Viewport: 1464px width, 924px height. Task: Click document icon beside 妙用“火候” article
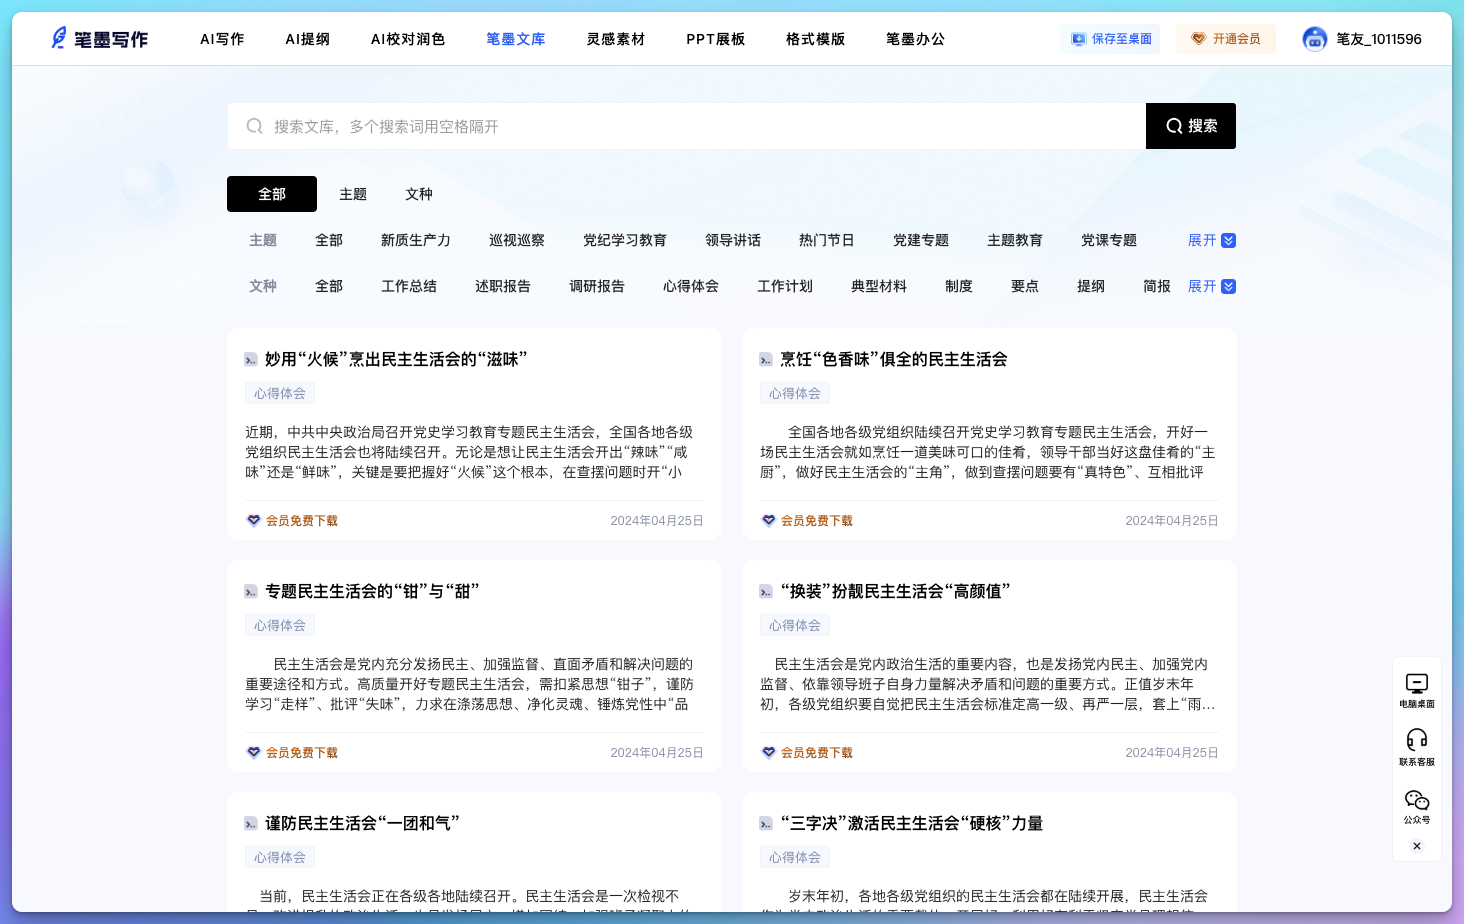pos(251,360)
